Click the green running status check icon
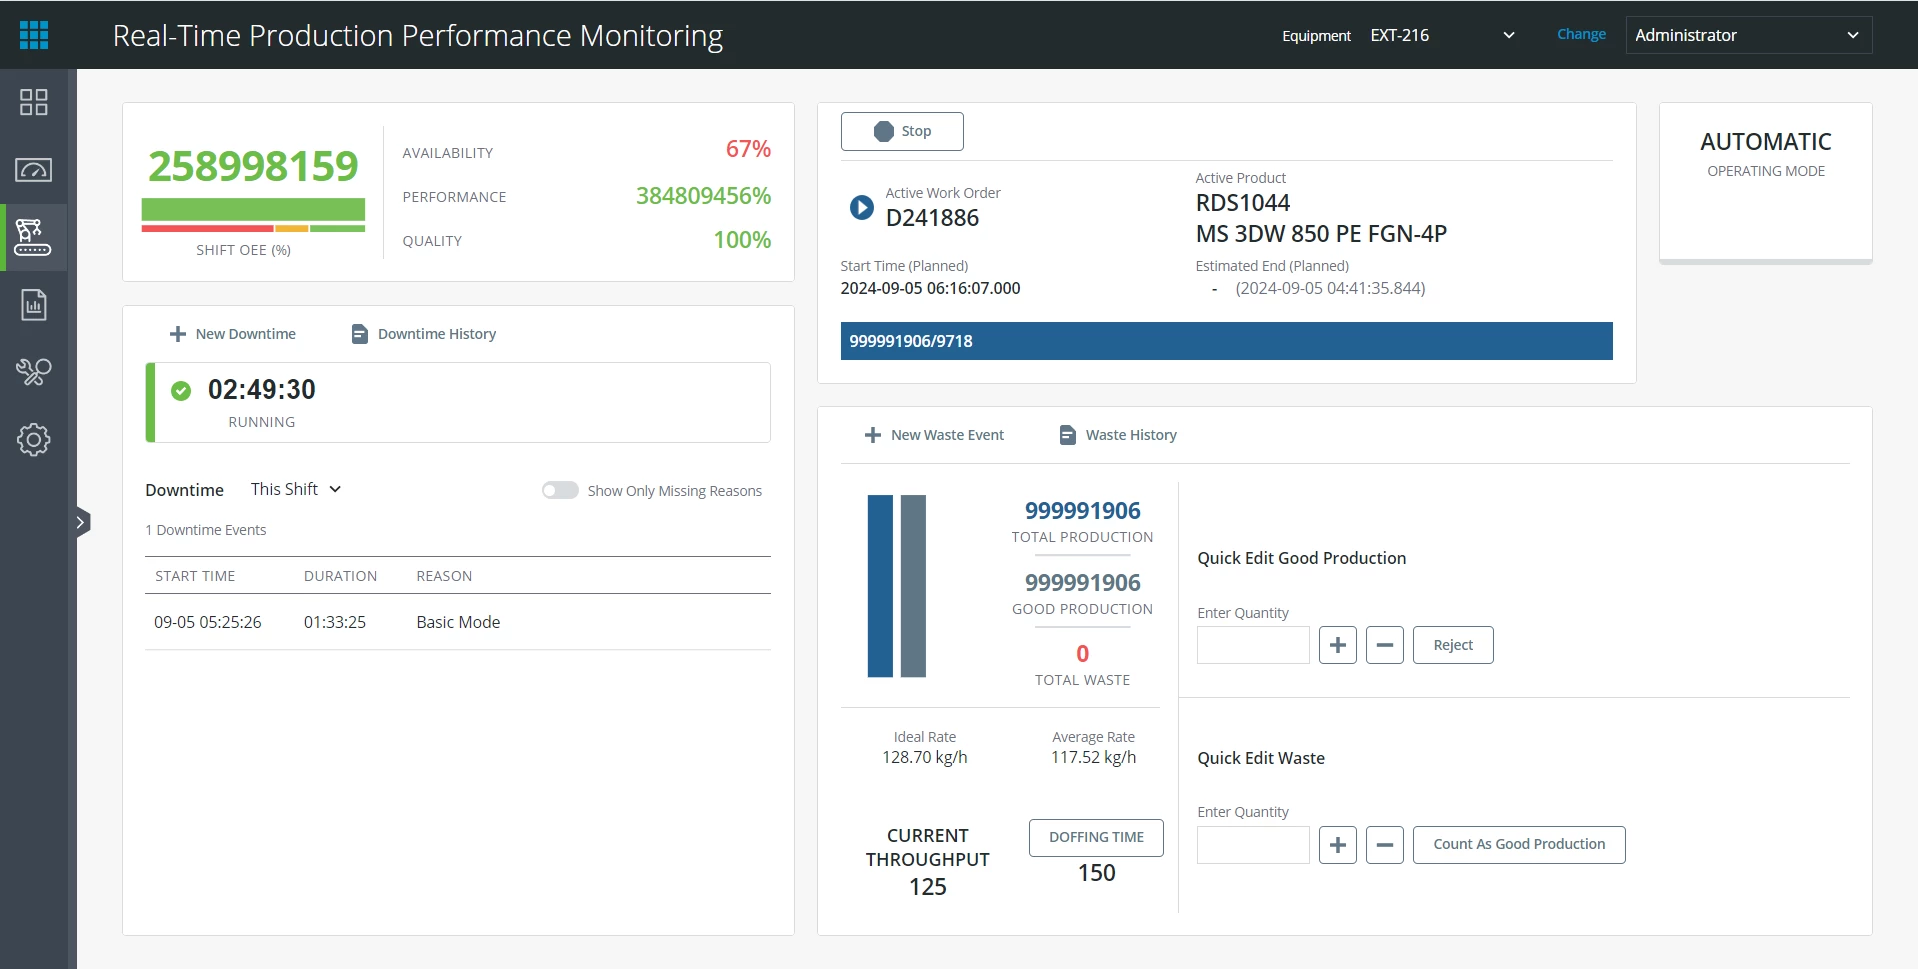This screenshot has width=1918, height=969. coord(181,390)
